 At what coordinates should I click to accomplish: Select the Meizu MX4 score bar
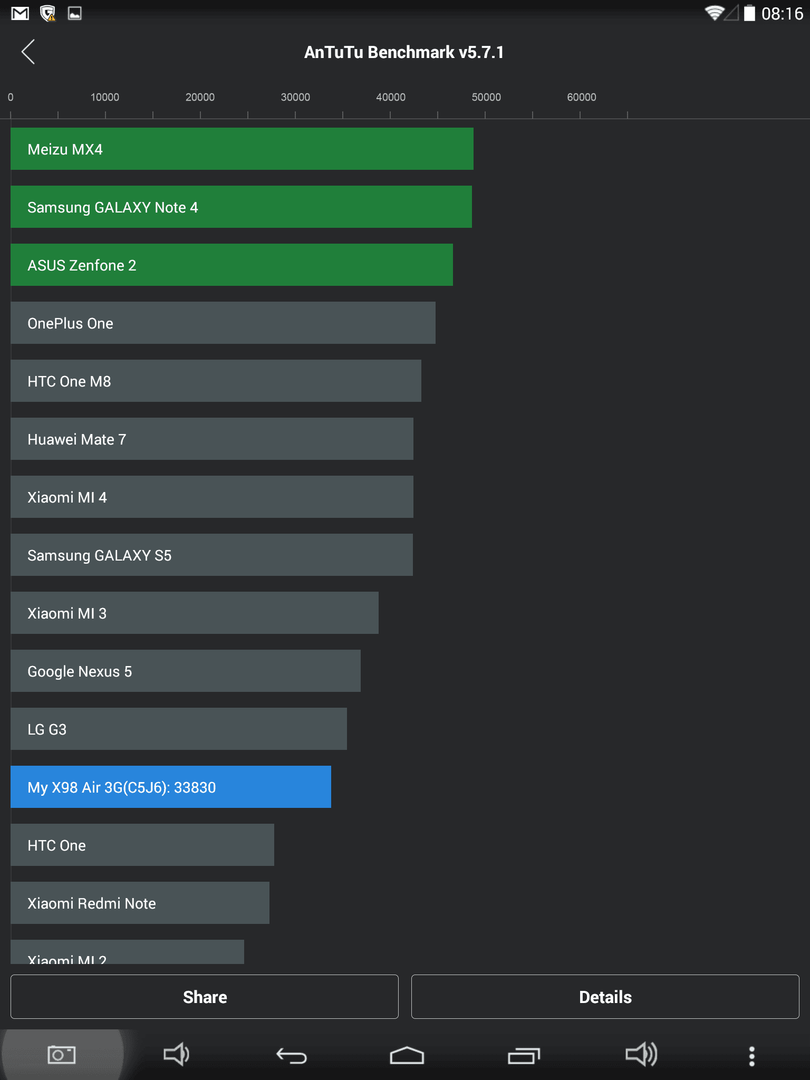[x=242, y=149]
